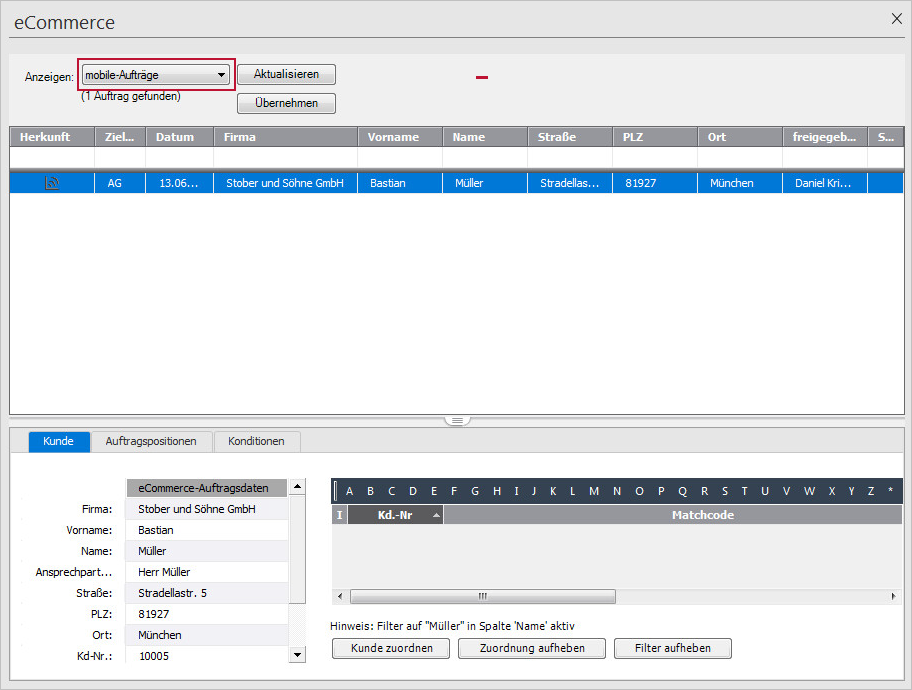Filter customers by letter C
This screenshot has width=912, height=690.
[391, 491]
